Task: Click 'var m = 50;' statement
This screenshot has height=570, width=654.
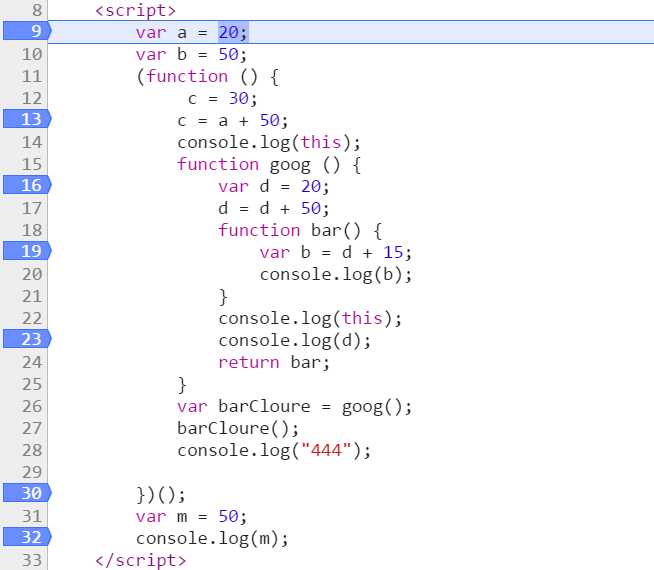Action: tap(191, 517)
